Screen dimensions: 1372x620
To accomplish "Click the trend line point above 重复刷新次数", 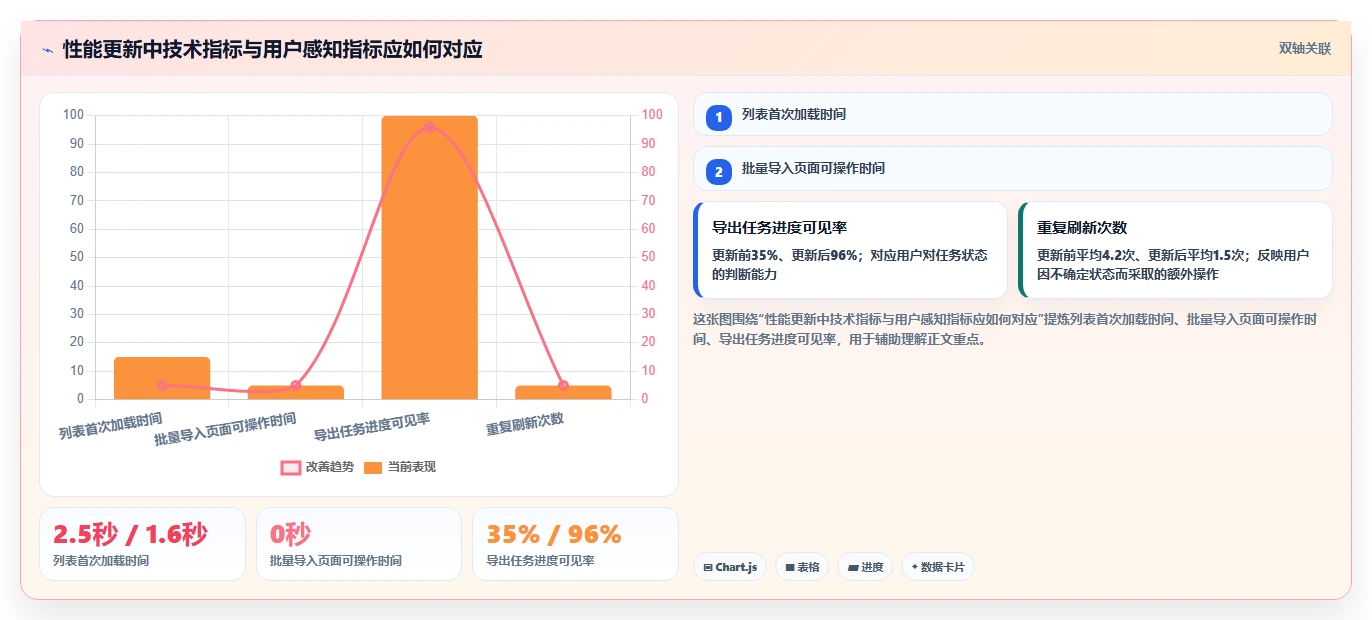I will tap(563, 385).
